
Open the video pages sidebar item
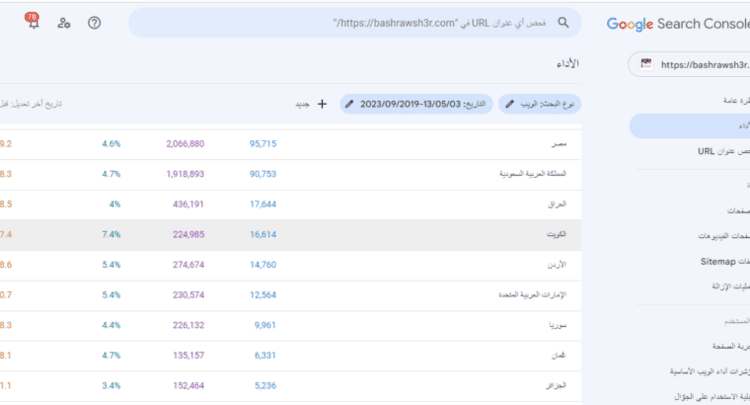(724, 236)
